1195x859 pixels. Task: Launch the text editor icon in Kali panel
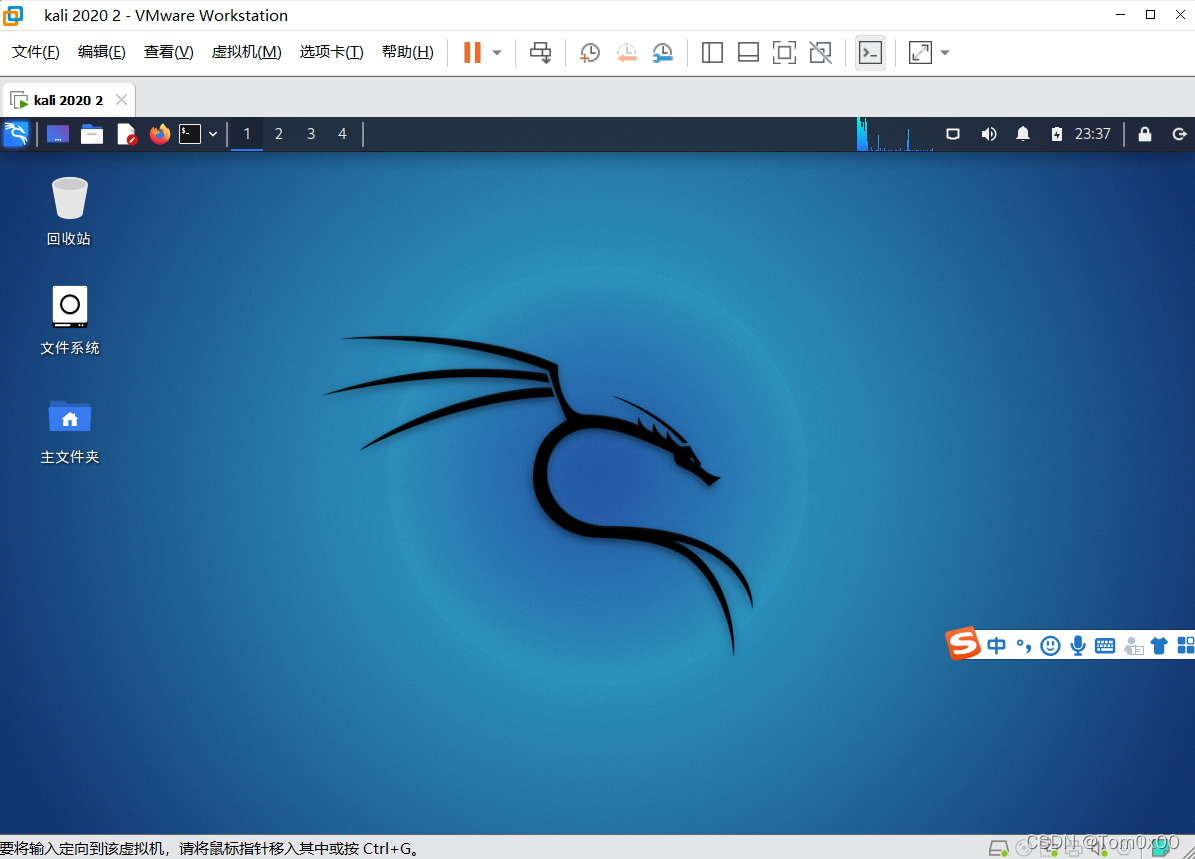click(x=127, y=134)
